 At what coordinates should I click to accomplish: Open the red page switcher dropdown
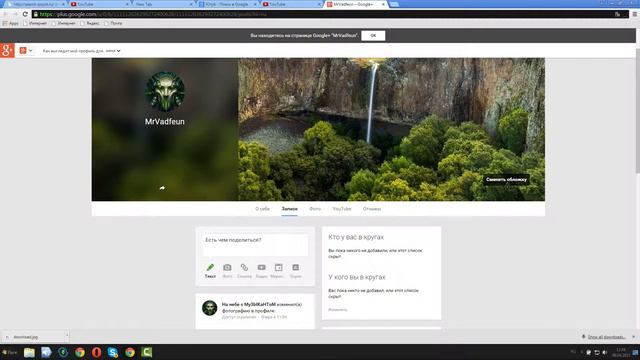coord(26,51)
